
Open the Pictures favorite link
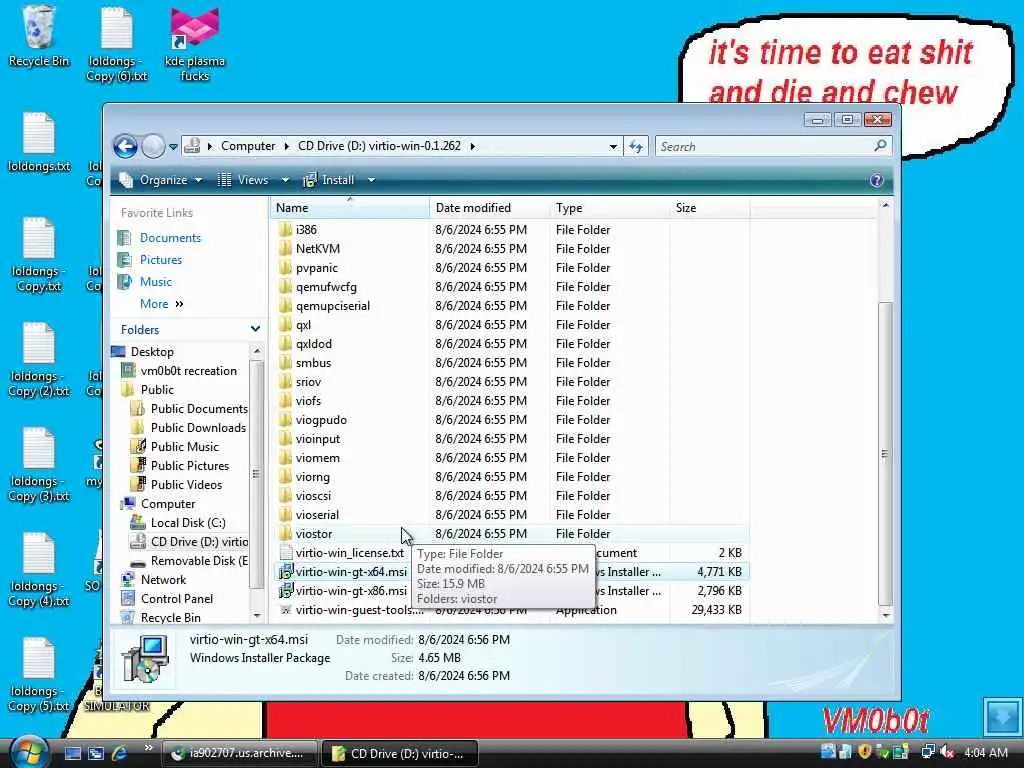point(161,260)
